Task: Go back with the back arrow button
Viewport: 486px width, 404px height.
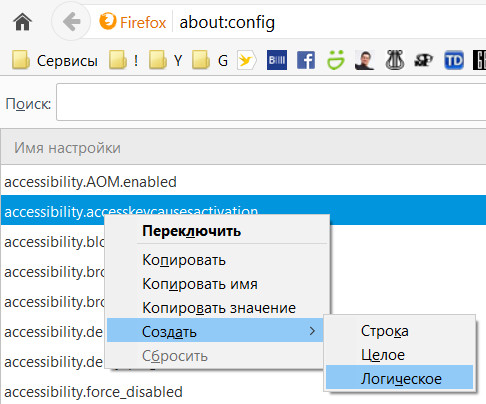Action: (71, 22)
